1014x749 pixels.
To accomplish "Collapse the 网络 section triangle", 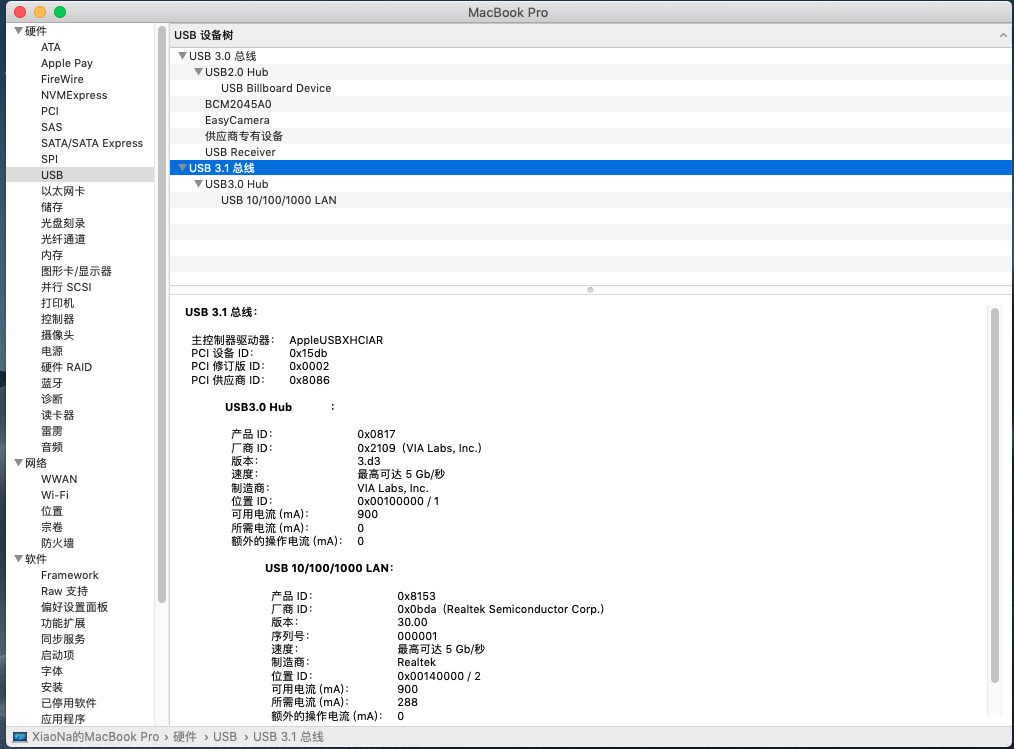I will (x=18, y=462).
